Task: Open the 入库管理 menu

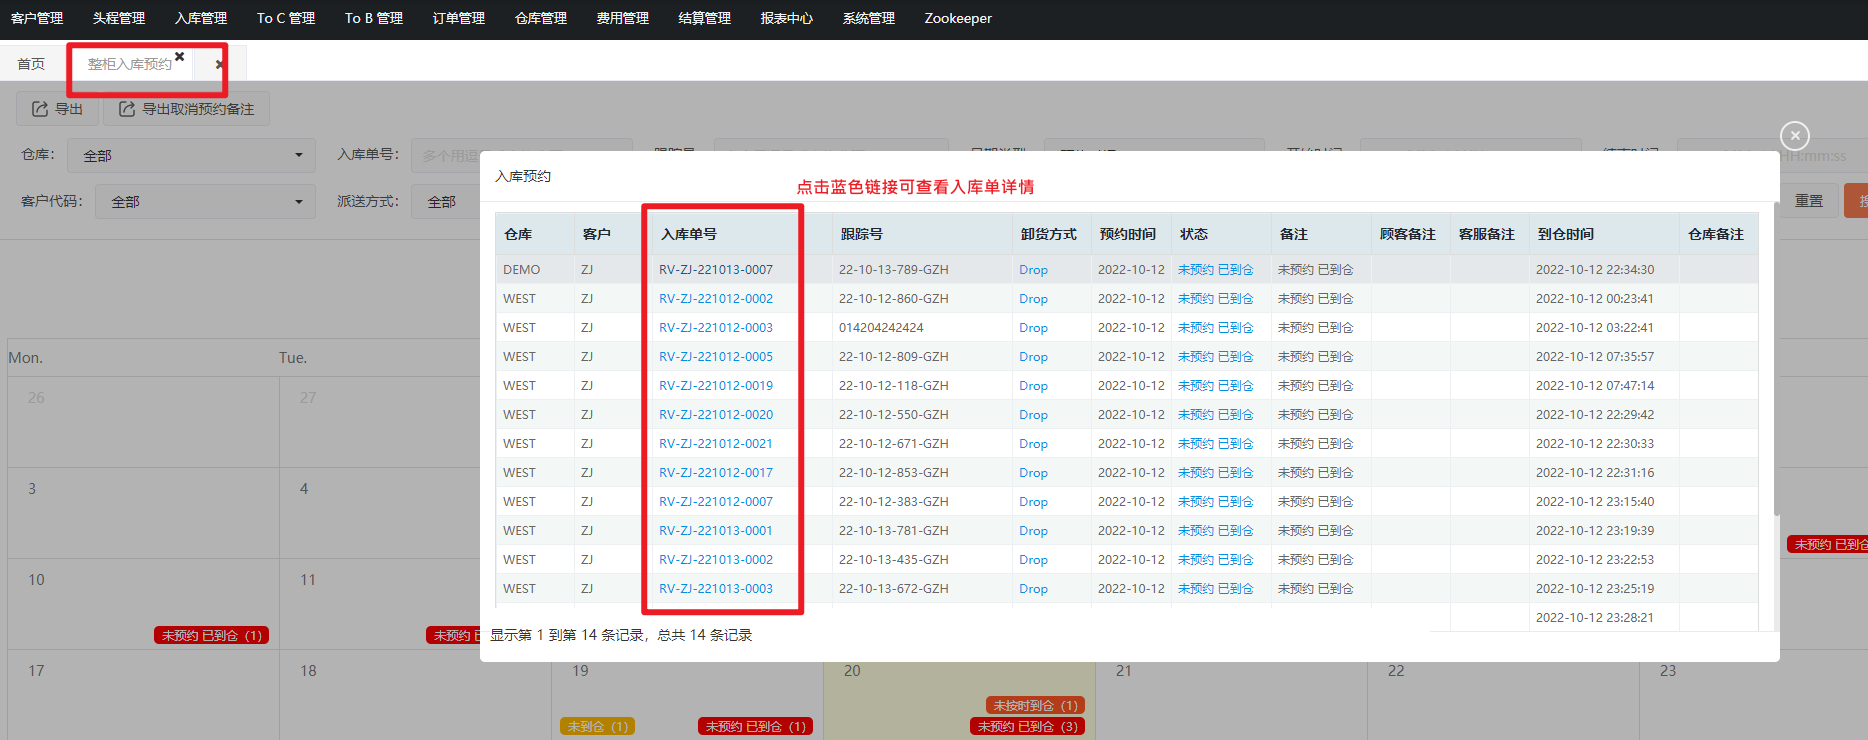Action: tap(201, 18)
